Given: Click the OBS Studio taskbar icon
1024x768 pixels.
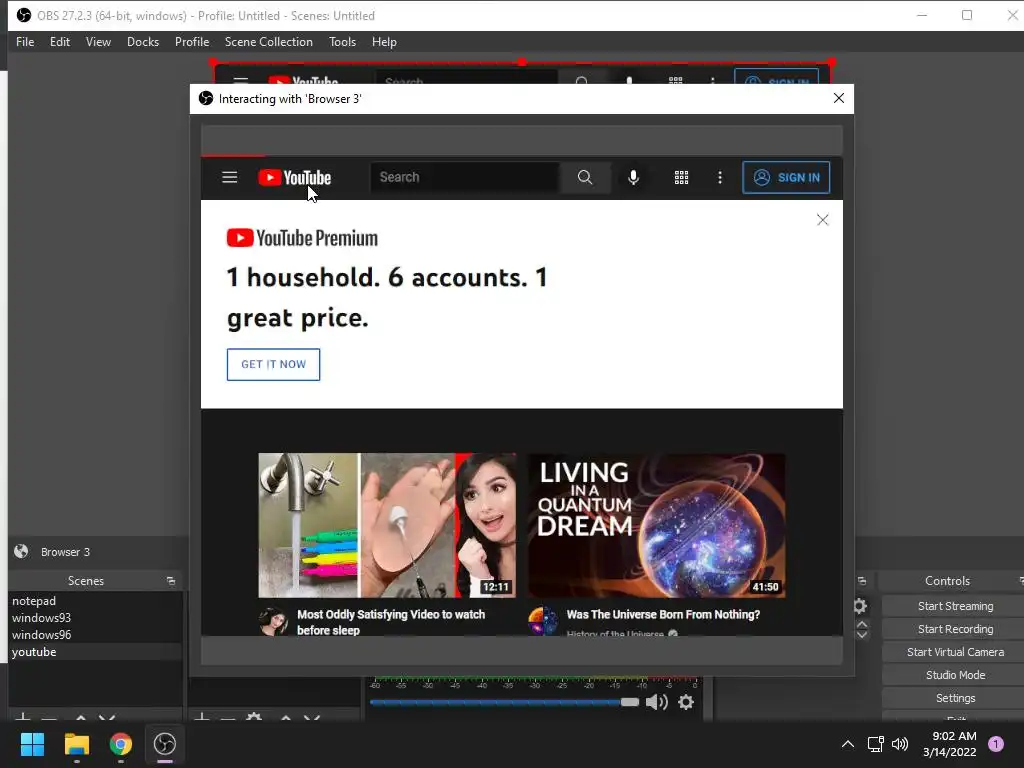Looking at the screenshot, I should tap(165, 744).
